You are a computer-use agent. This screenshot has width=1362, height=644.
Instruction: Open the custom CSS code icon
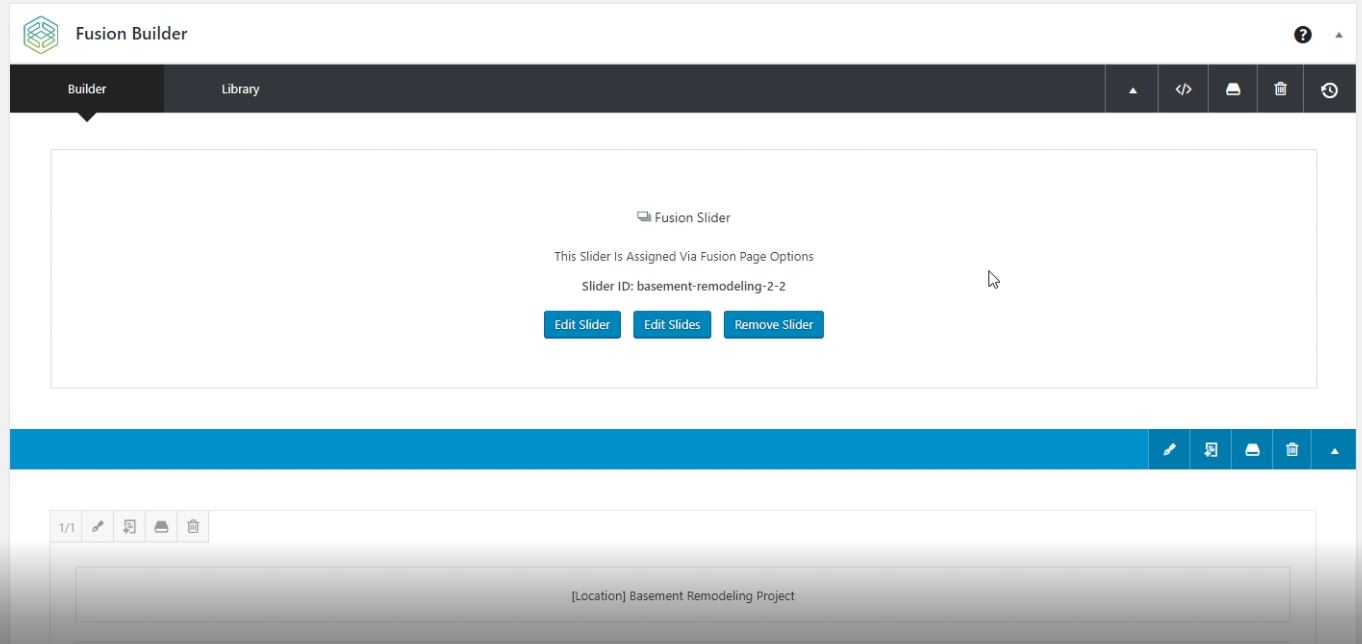(x=1183, y=89)
